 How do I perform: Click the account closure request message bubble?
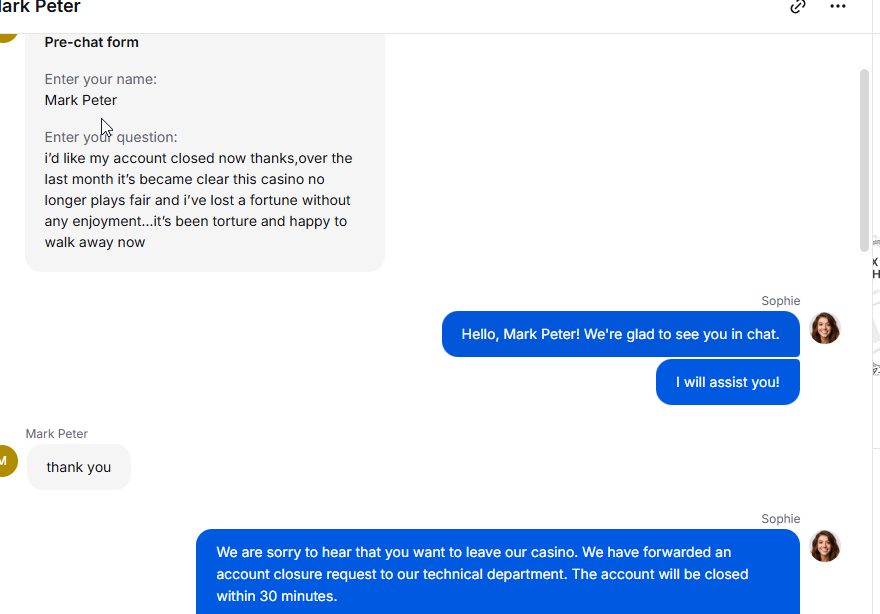pyautogui.click(x=498, y=572)
